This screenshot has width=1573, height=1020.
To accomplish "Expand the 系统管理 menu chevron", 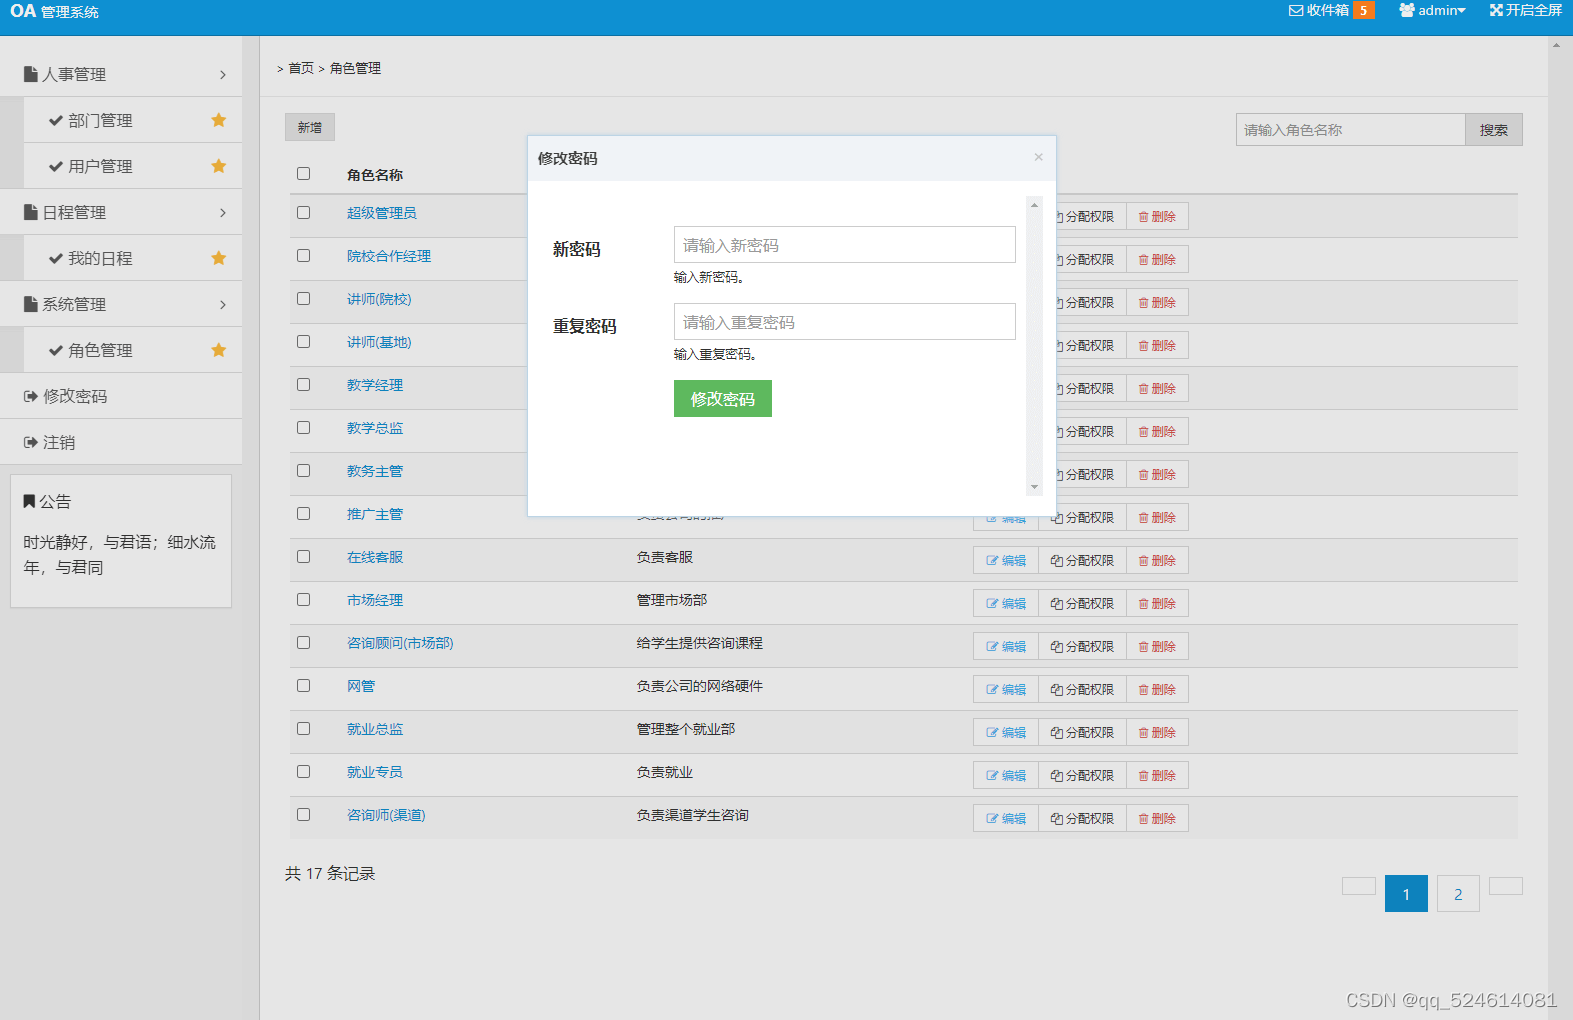I will pos(223,305).
